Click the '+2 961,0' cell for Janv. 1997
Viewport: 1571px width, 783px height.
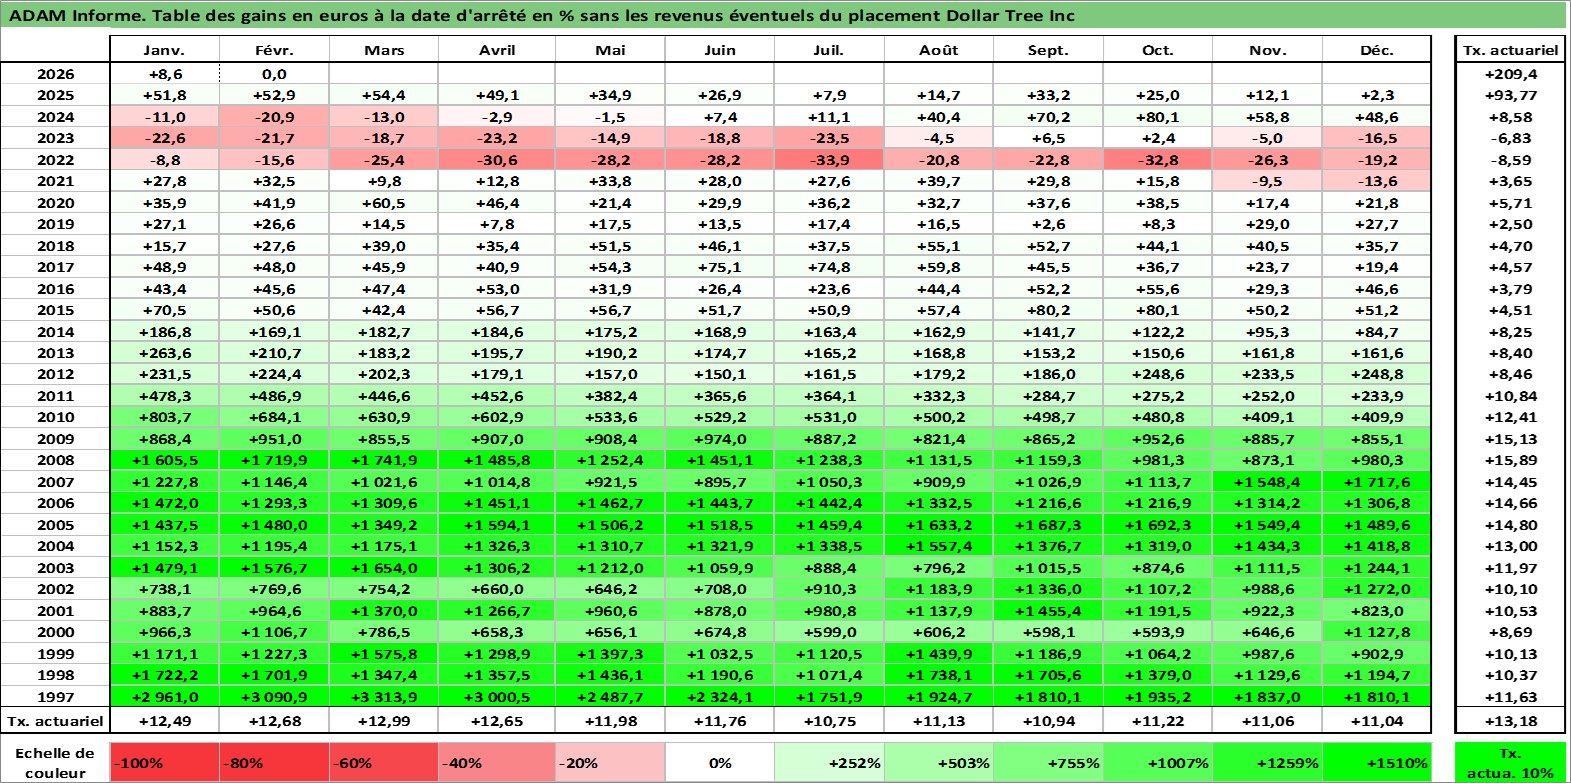164,697
